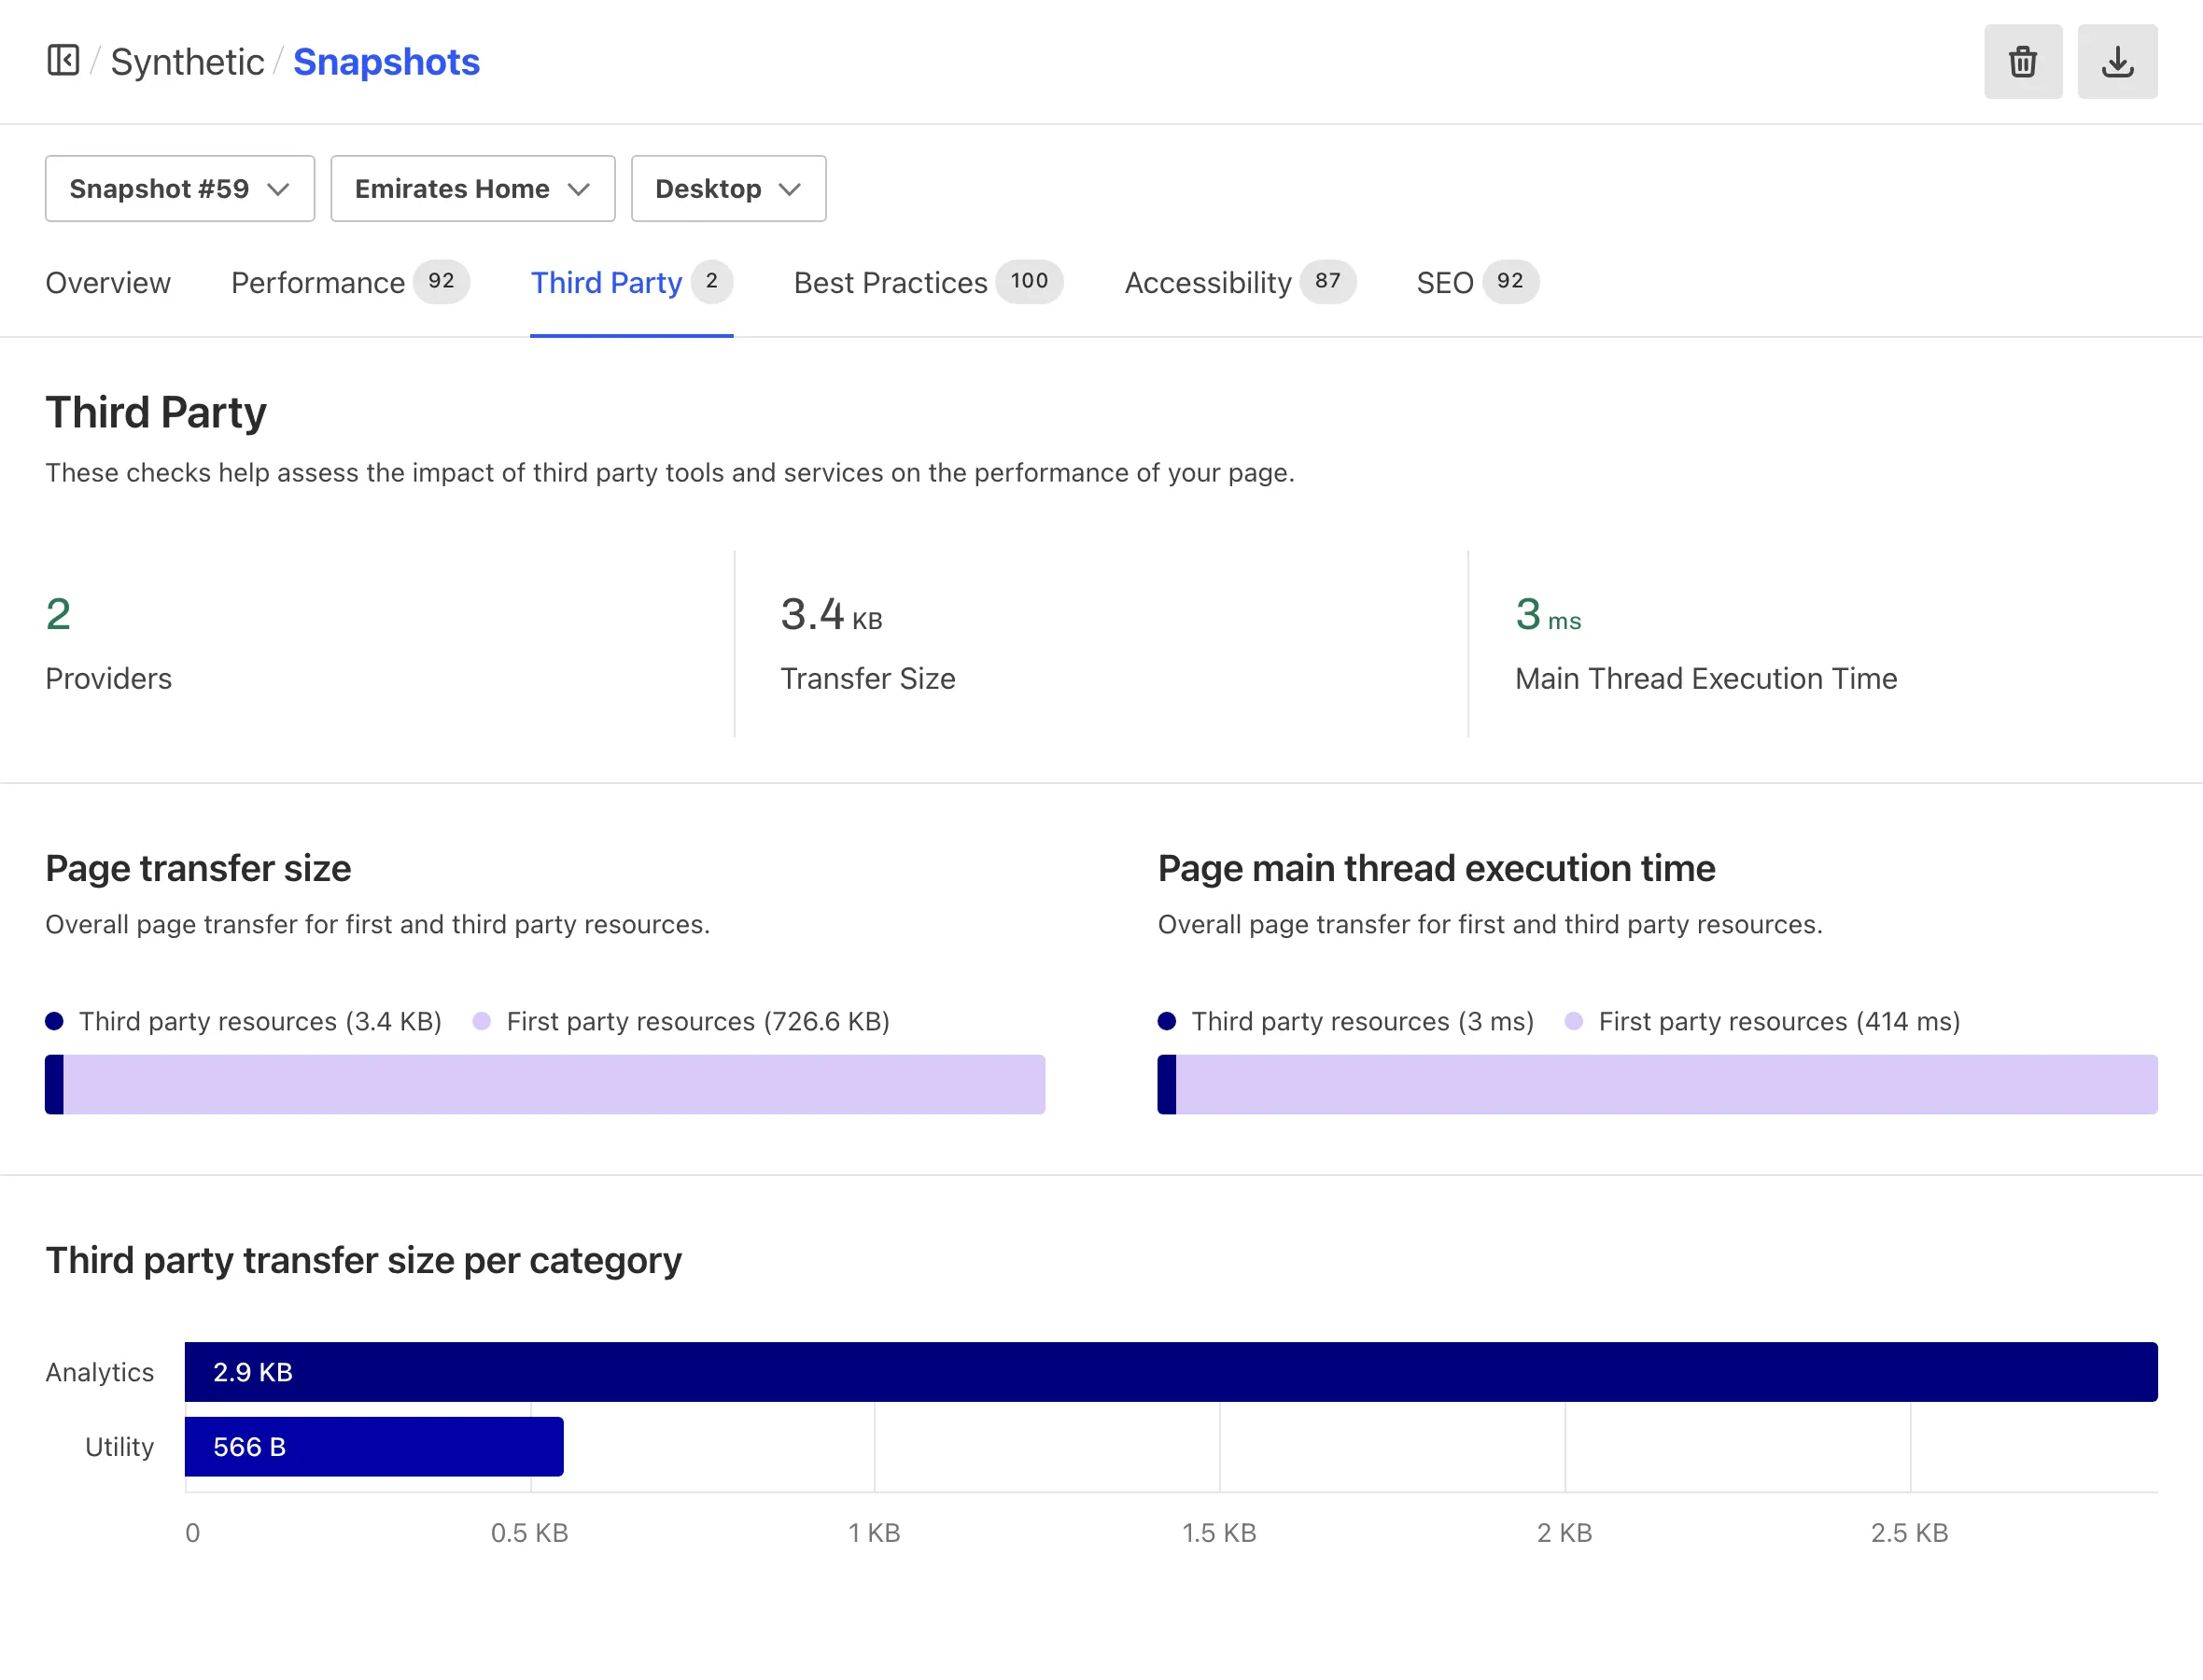Image resolution: width=2203 pixels, height=1680 pixels.
Task: Open the Best Practices tab
Action: [x=928, y=283]
